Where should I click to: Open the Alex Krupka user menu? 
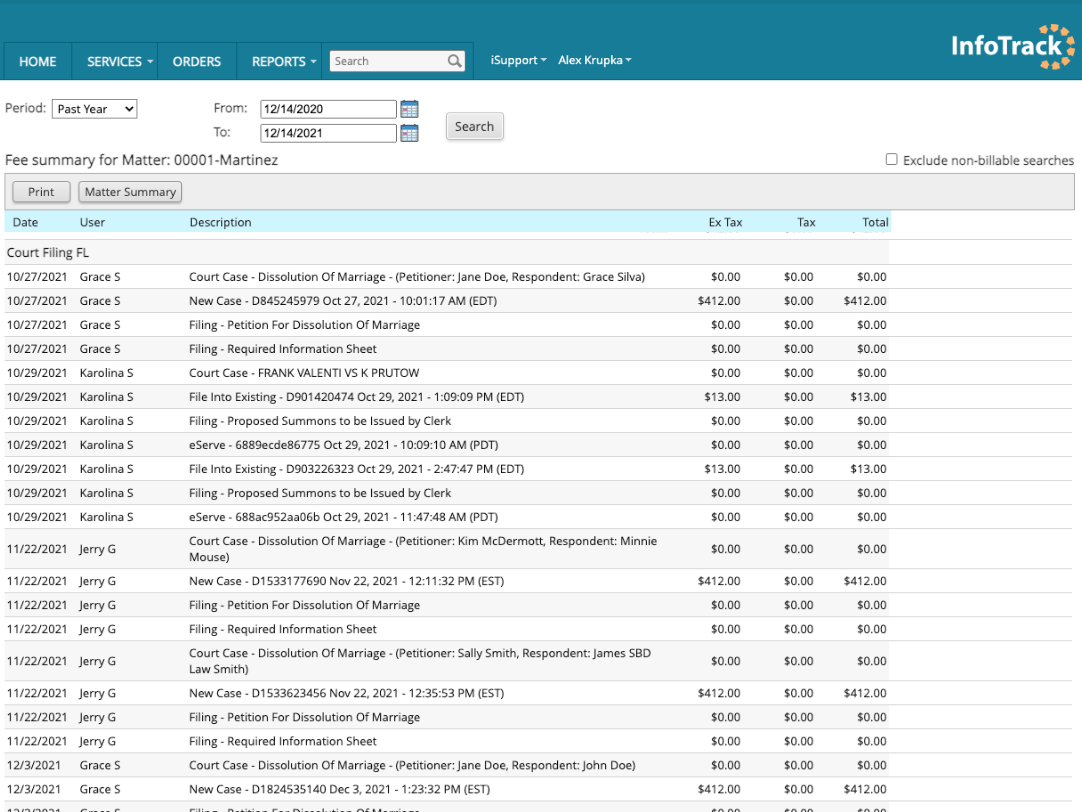595,61
